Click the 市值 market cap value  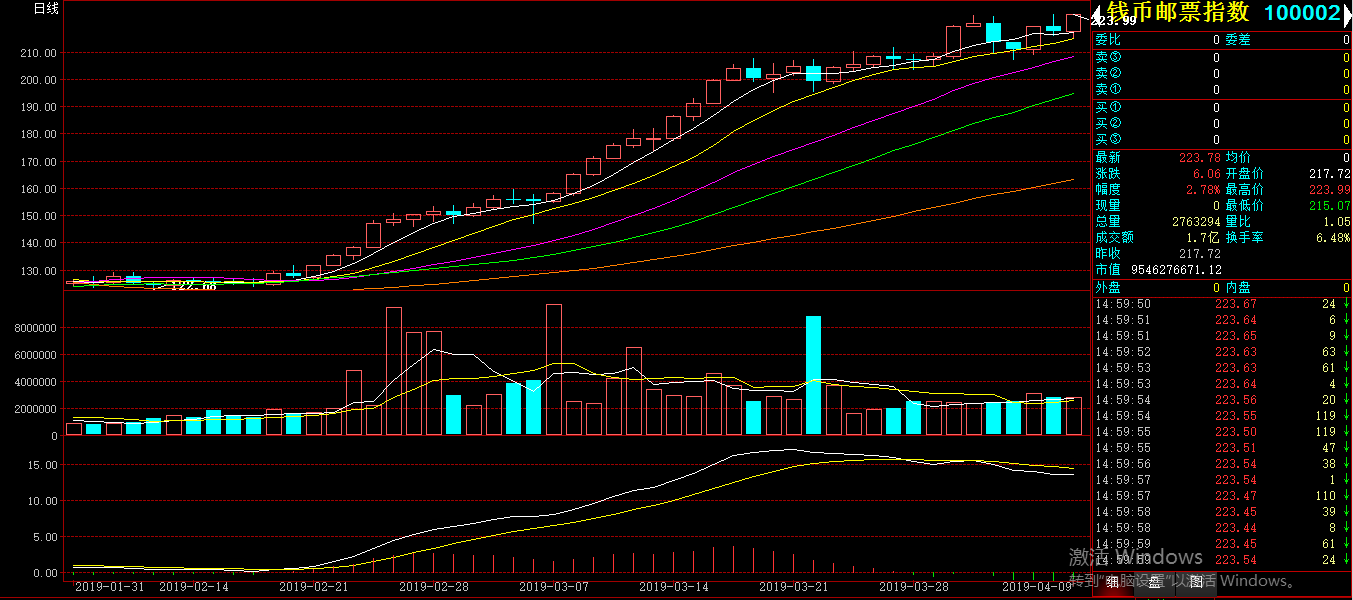tap(1176, 270)
